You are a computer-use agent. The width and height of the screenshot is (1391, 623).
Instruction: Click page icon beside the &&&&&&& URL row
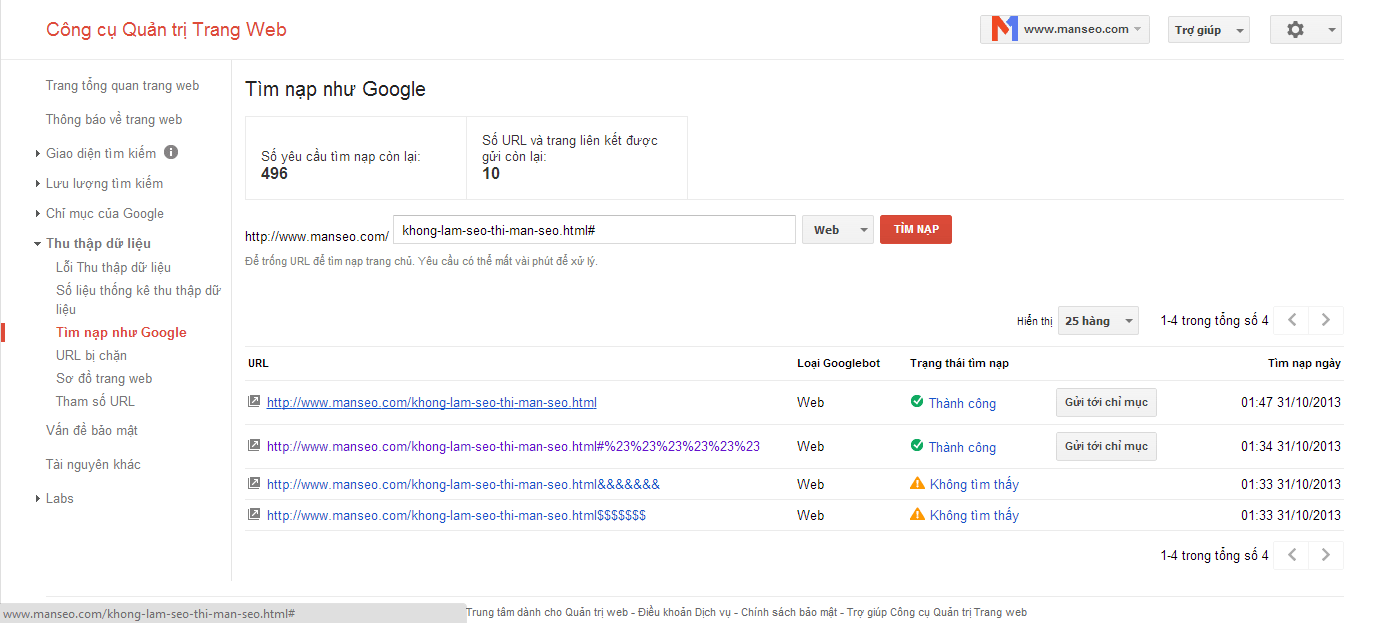pyautogui.click(x=254, y=483)
